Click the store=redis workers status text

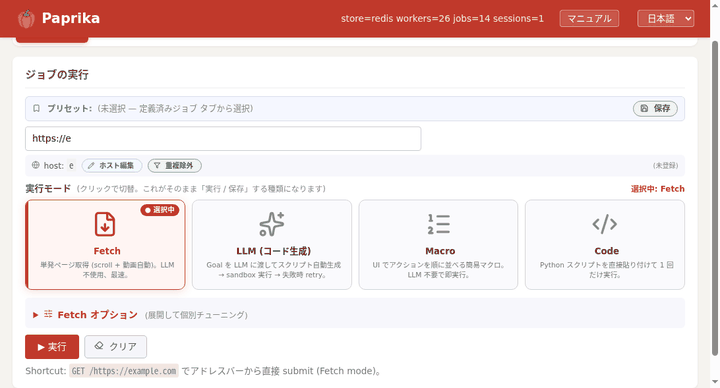point(442,19)
